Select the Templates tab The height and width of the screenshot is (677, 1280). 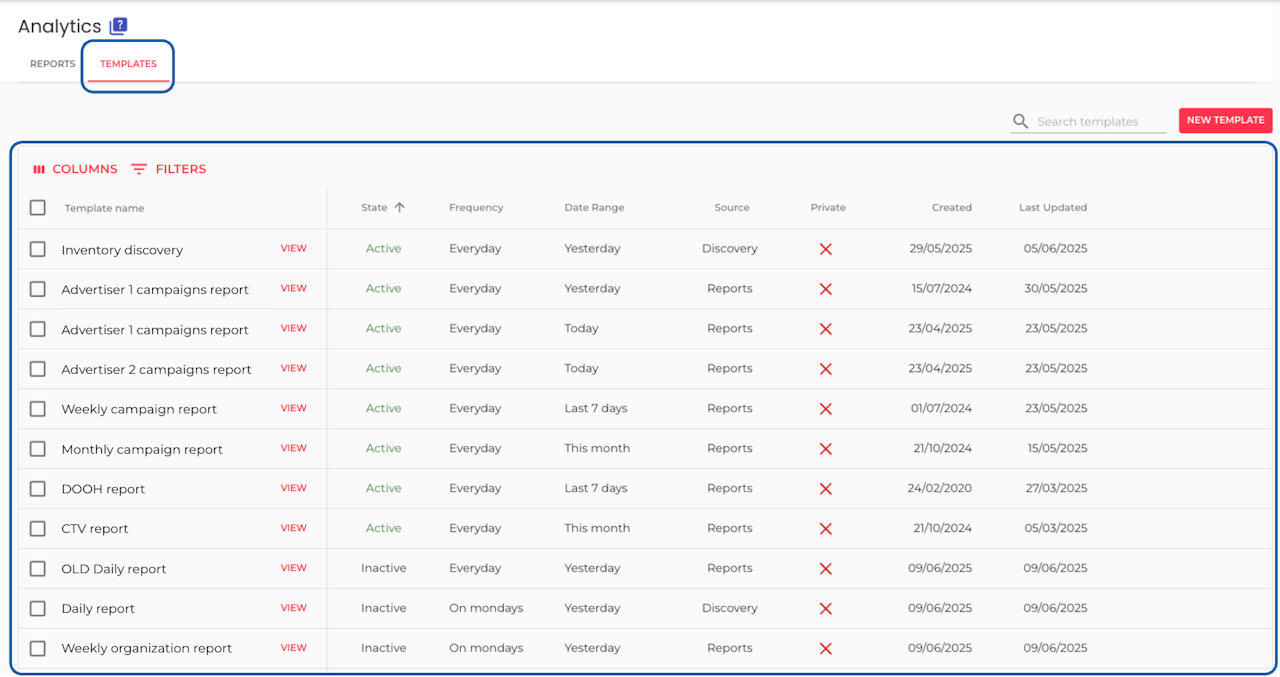128,64
